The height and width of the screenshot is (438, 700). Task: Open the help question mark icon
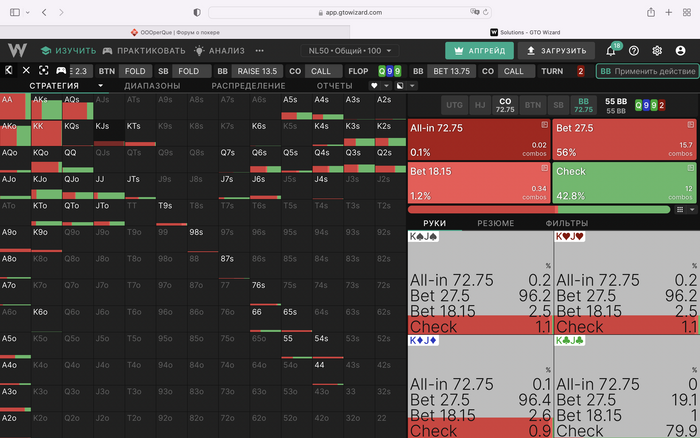coord(633,50)
